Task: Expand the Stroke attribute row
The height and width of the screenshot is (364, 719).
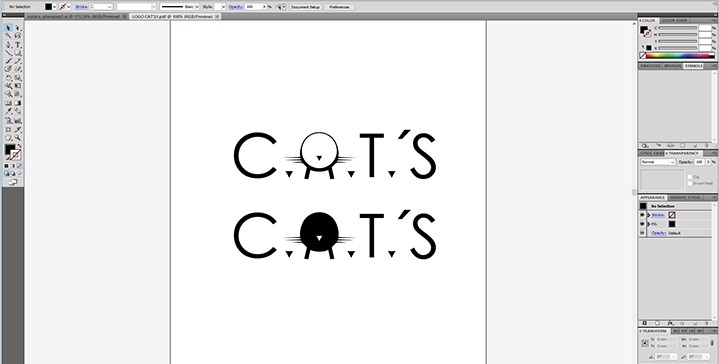Action: point(648,215)
